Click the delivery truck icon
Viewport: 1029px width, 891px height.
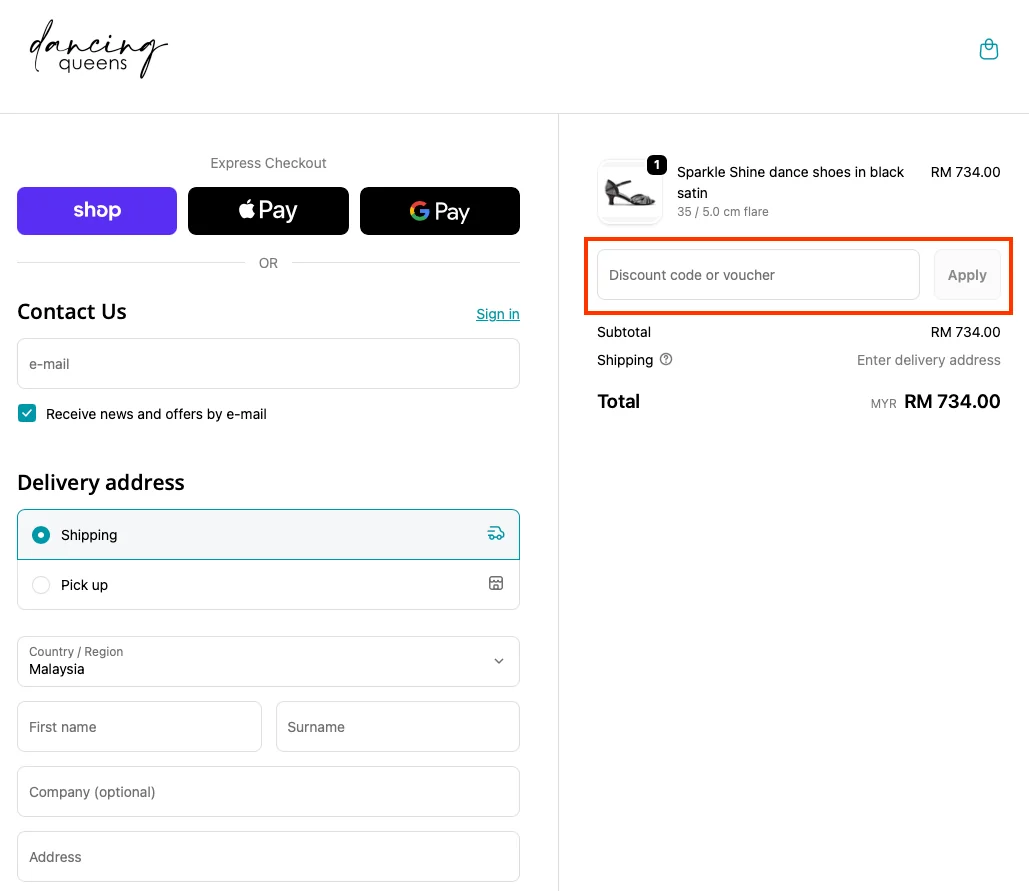pyautogui.click(x=495, y=534)
